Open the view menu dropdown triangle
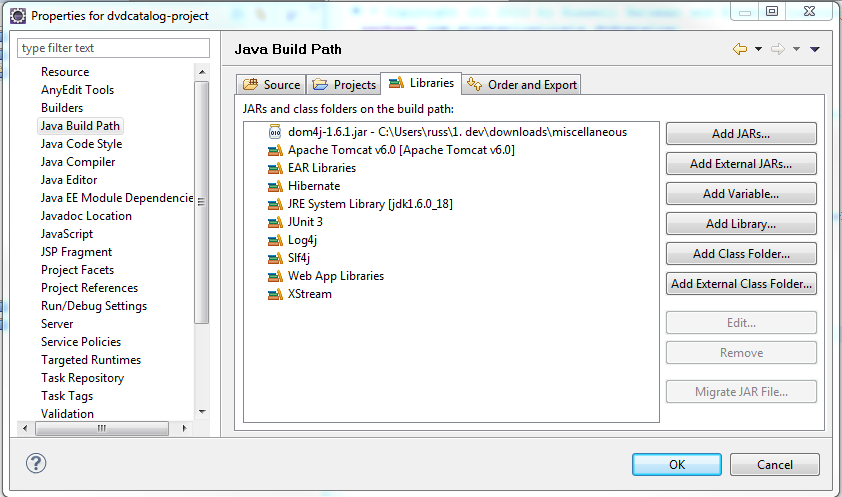Viewport: 842px width, 497px height. [x=815, y=49]
